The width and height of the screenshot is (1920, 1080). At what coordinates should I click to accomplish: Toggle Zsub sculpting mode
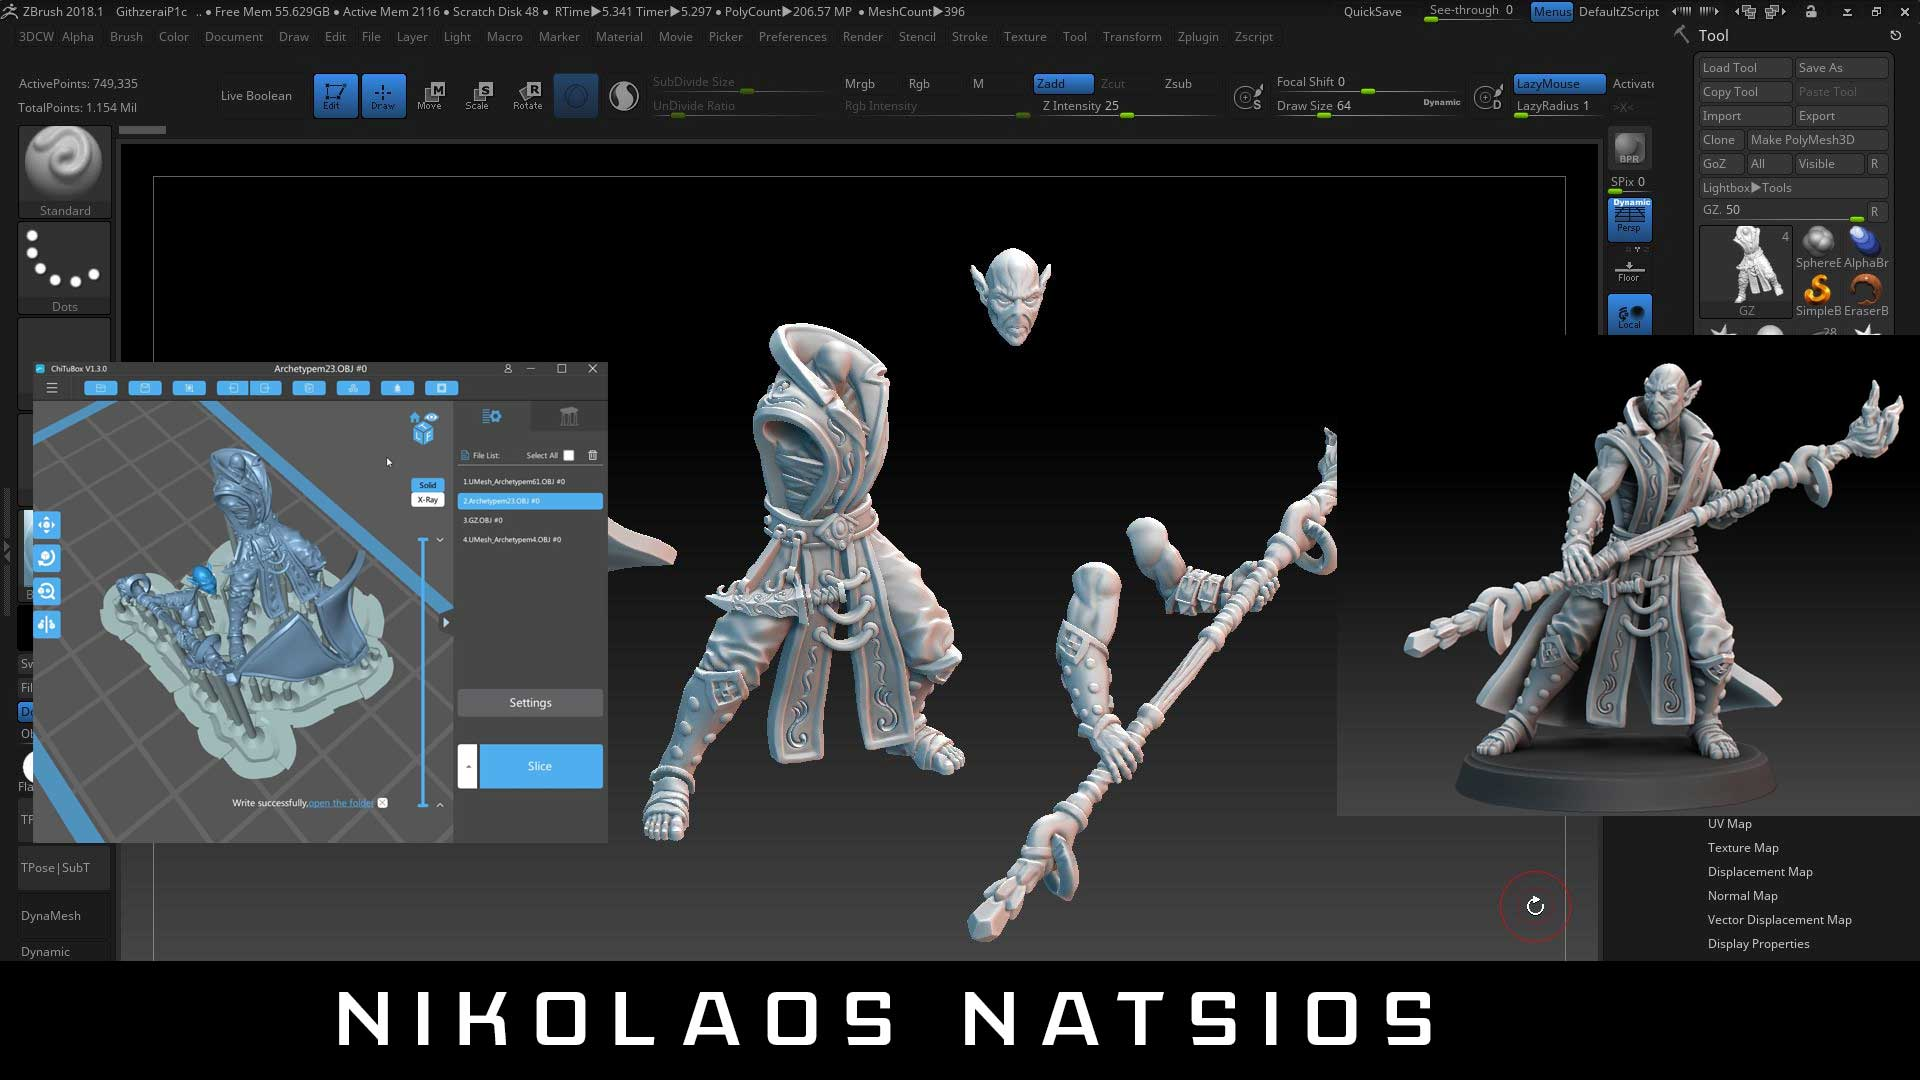click(1178, 83)
